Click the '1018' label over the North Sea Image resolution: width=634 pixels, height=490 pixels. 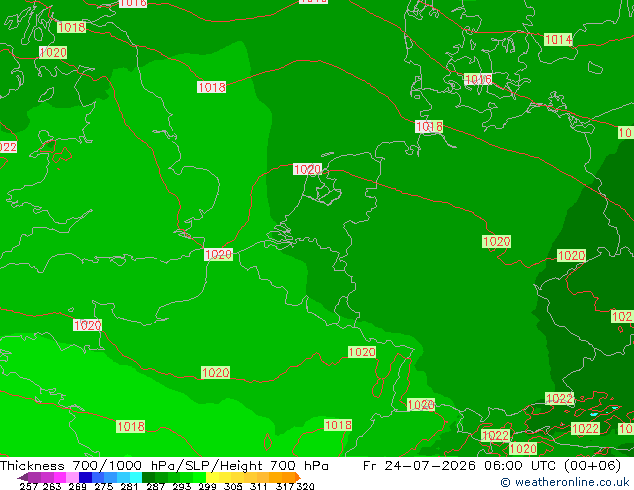tap(211, 87)
